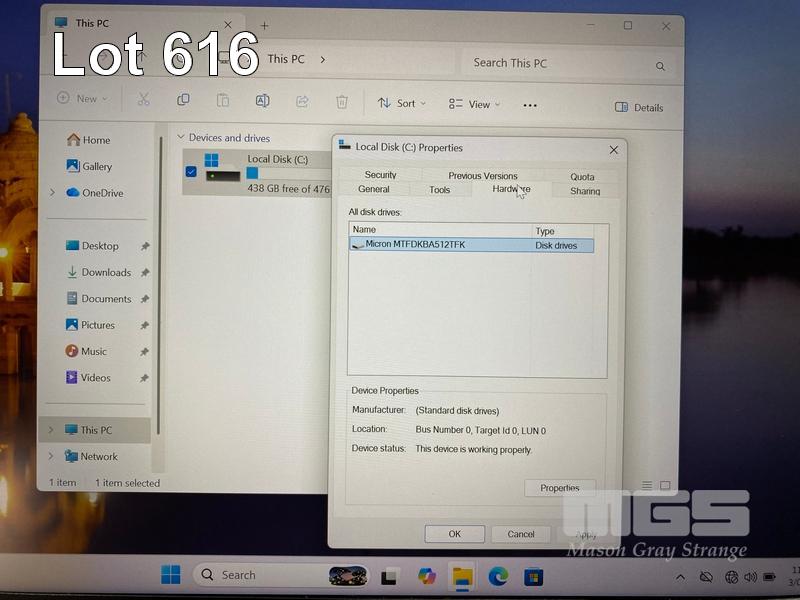Switch to the Quota tab
The height and width of the screenshot is (600, 800).
582,177
